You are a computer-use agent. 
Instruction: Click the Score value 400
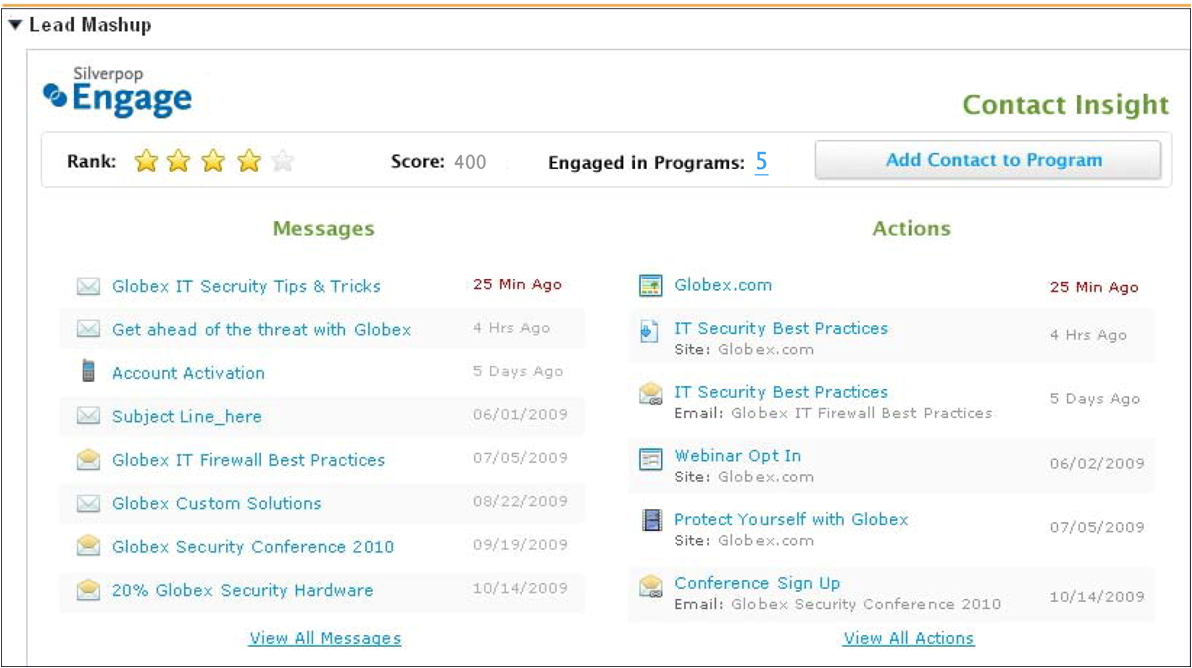coord(470,162)
